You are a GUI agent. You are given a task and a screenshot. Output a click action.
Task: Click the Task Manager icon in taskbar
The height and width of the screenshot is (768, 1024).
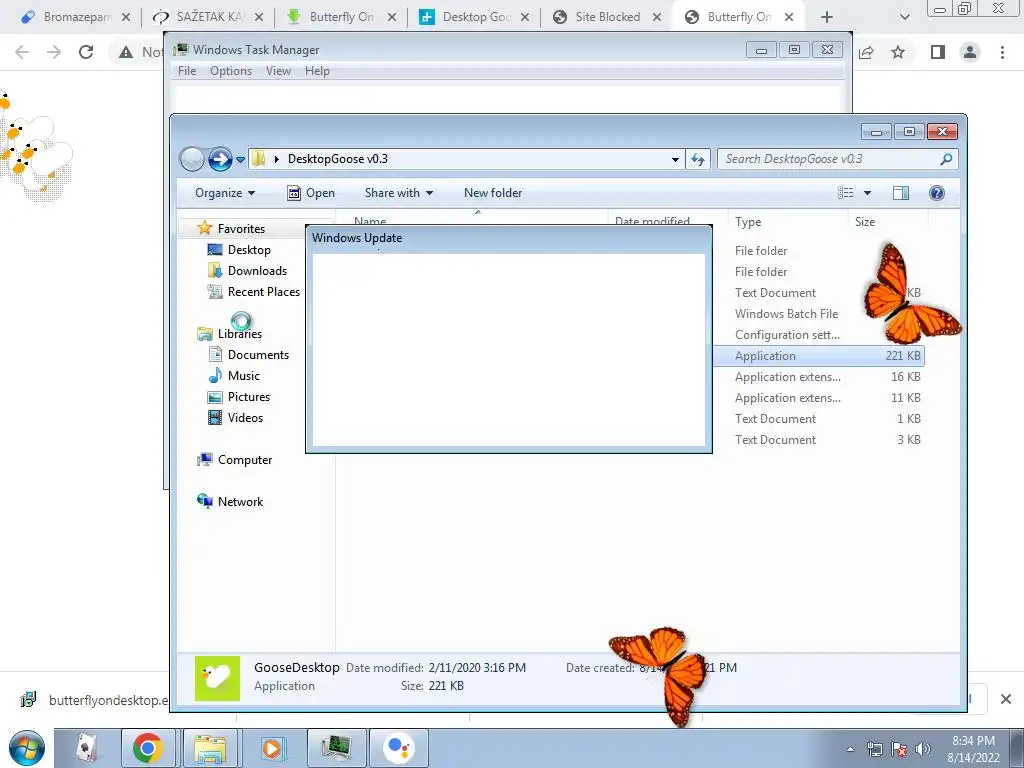(x=336, y=748)
